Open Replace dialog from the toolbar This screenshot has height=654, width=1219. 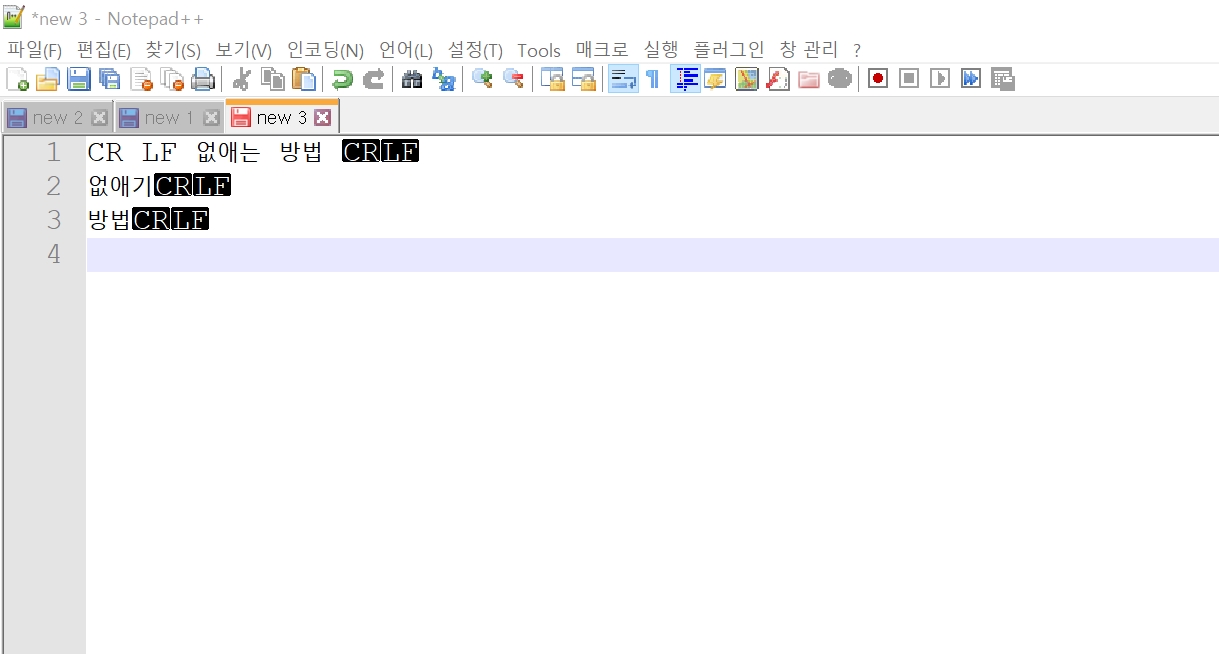click(443, 79)
